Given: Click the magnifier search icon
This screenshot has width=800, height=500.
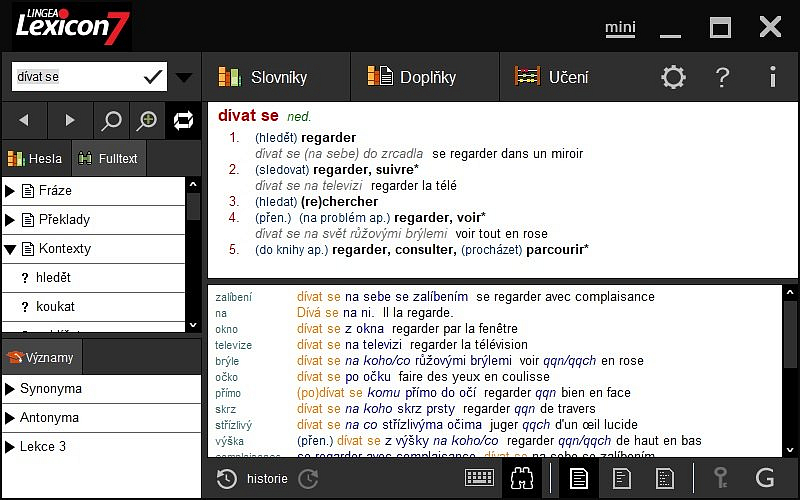Looking at the screenshot, I should click(x=112, y=121).
